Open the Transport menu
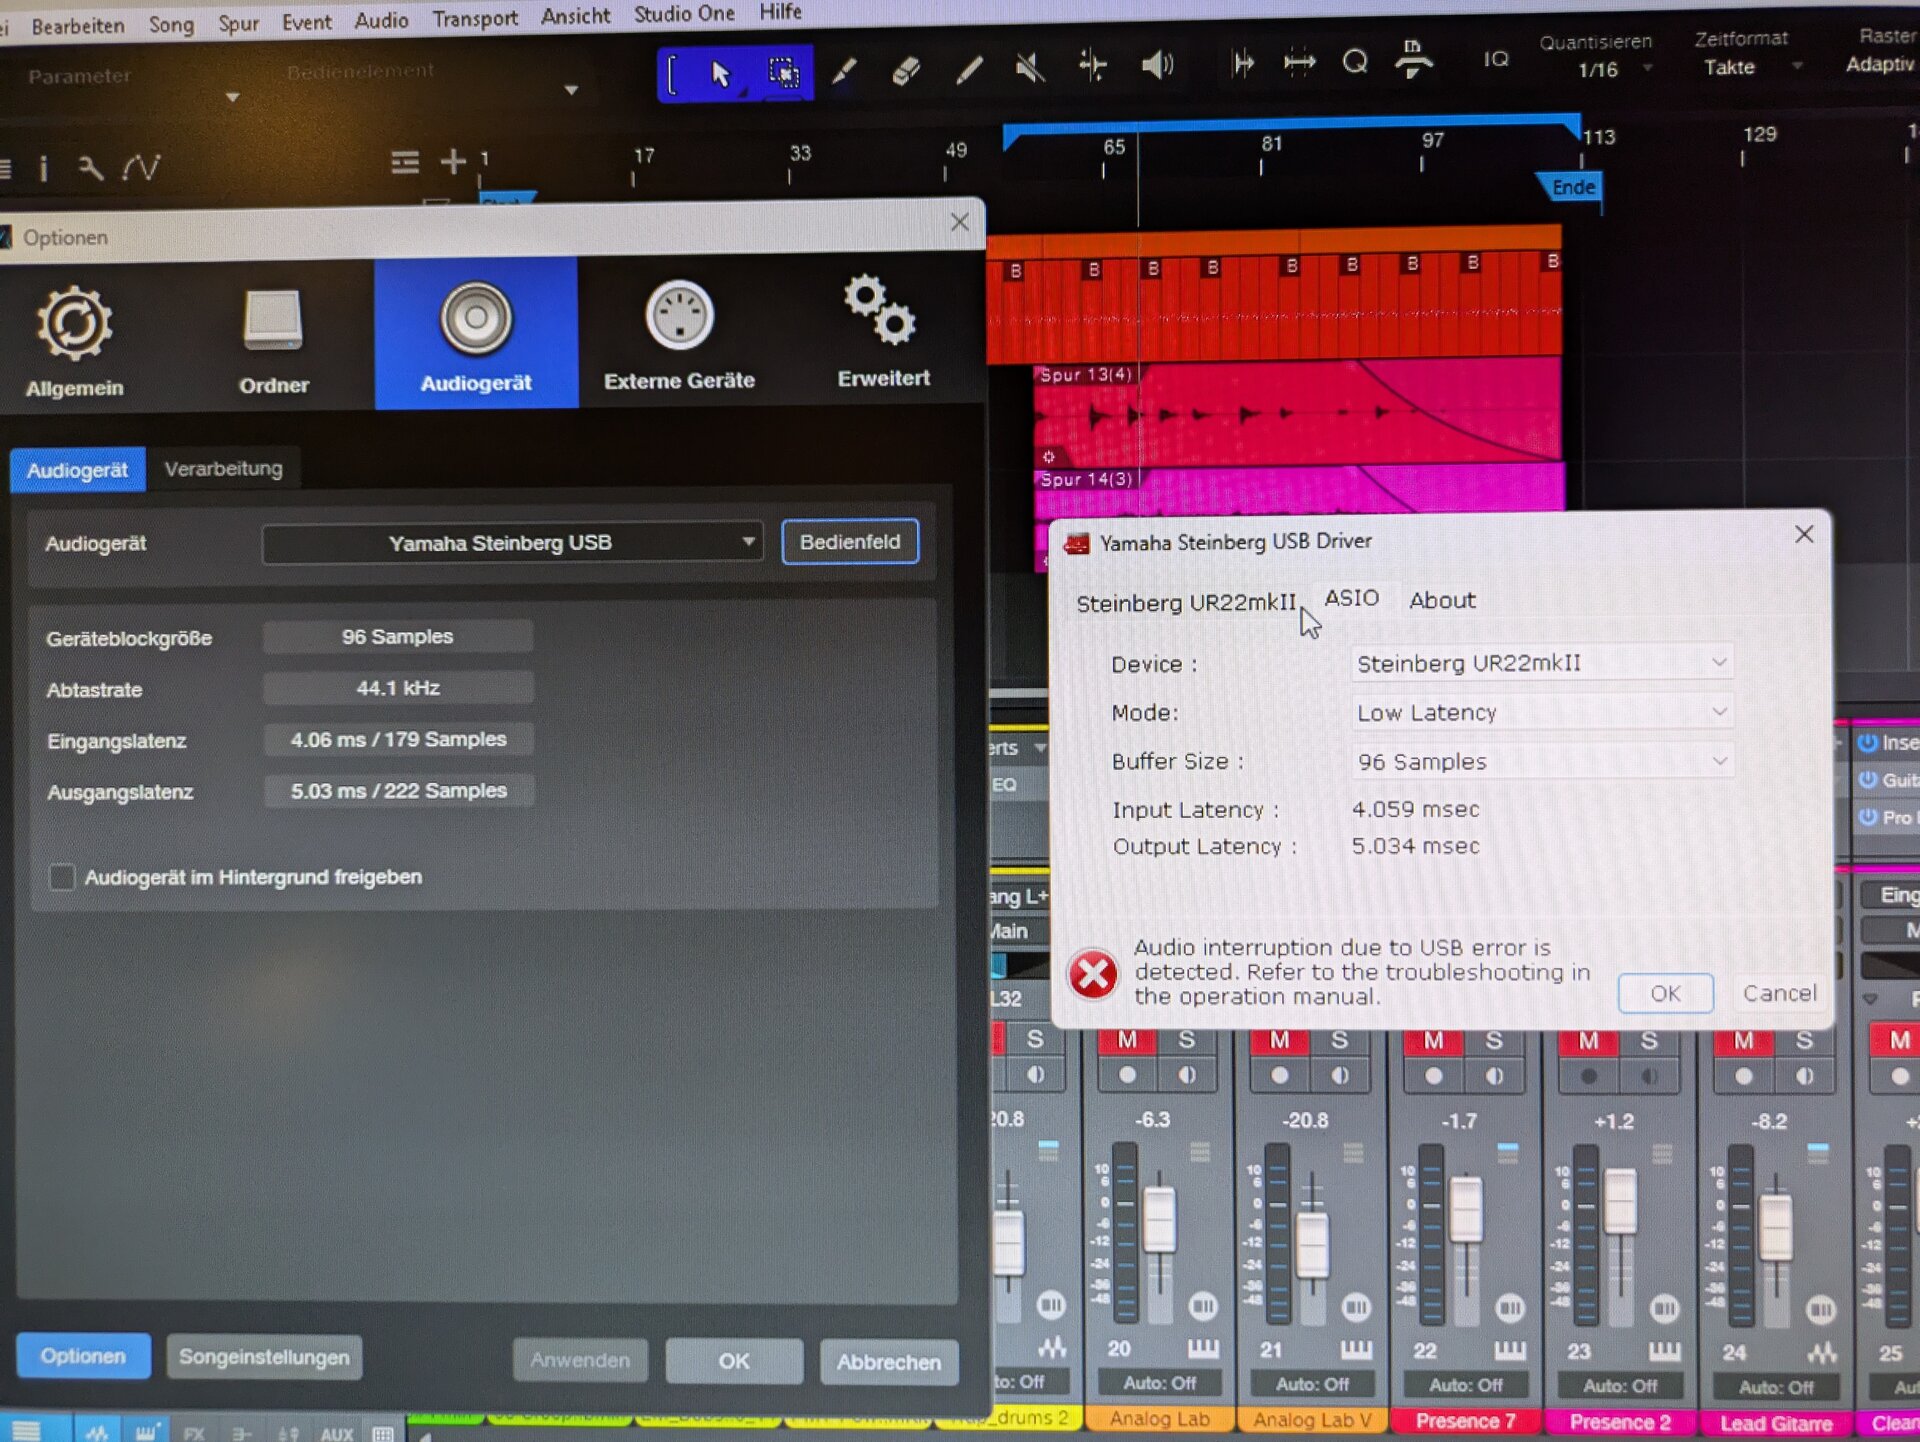 coord(475,18)
